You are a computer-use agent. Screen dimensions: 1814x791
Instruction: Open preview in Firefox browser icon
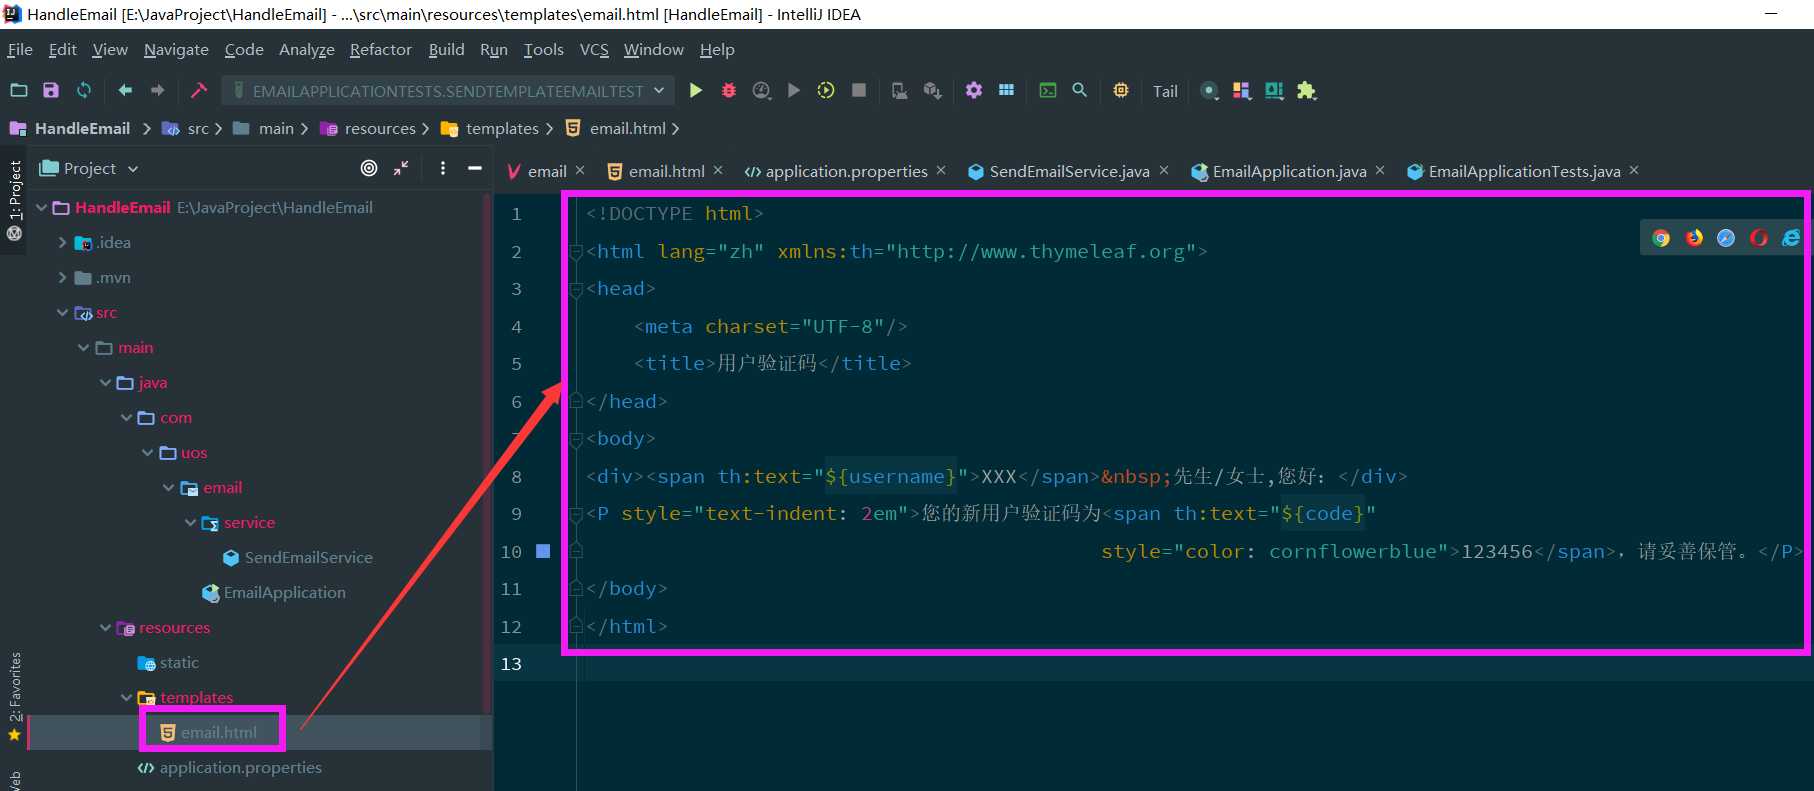click(1694, 238)
